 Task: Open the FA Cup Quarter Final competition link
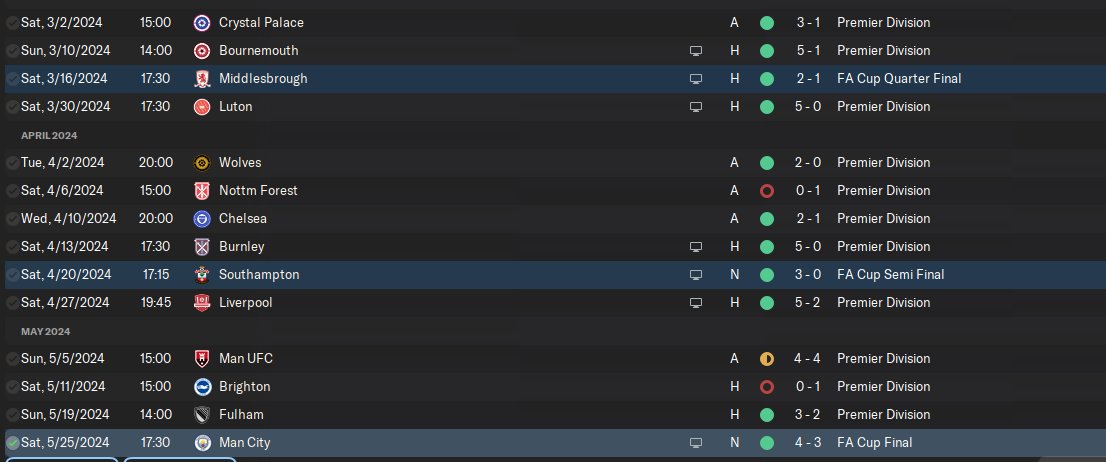click(x=899, y=79)
